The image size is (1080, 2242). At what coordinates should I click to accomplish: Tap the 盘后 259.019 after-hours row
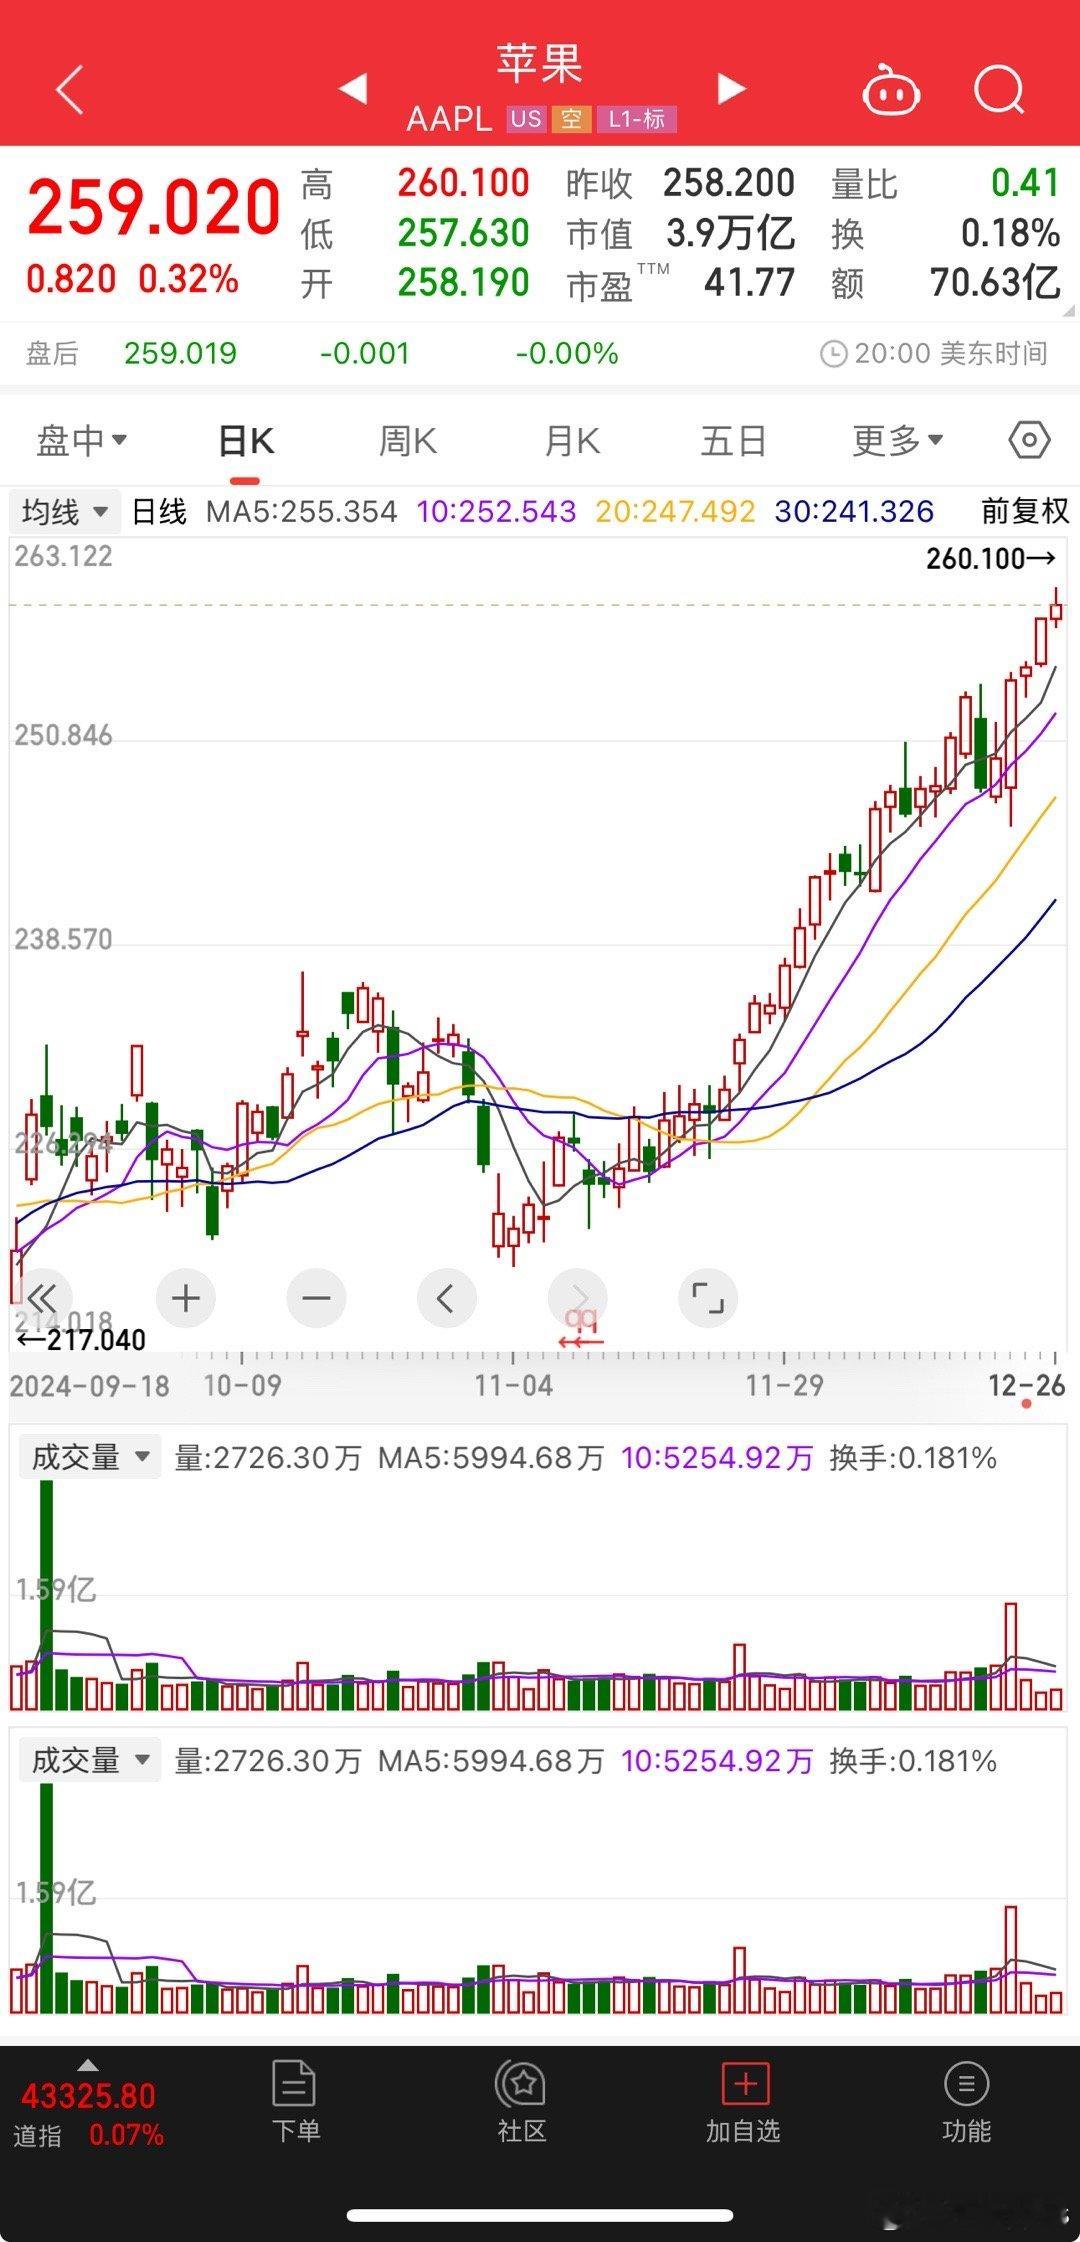pos(540,354)
